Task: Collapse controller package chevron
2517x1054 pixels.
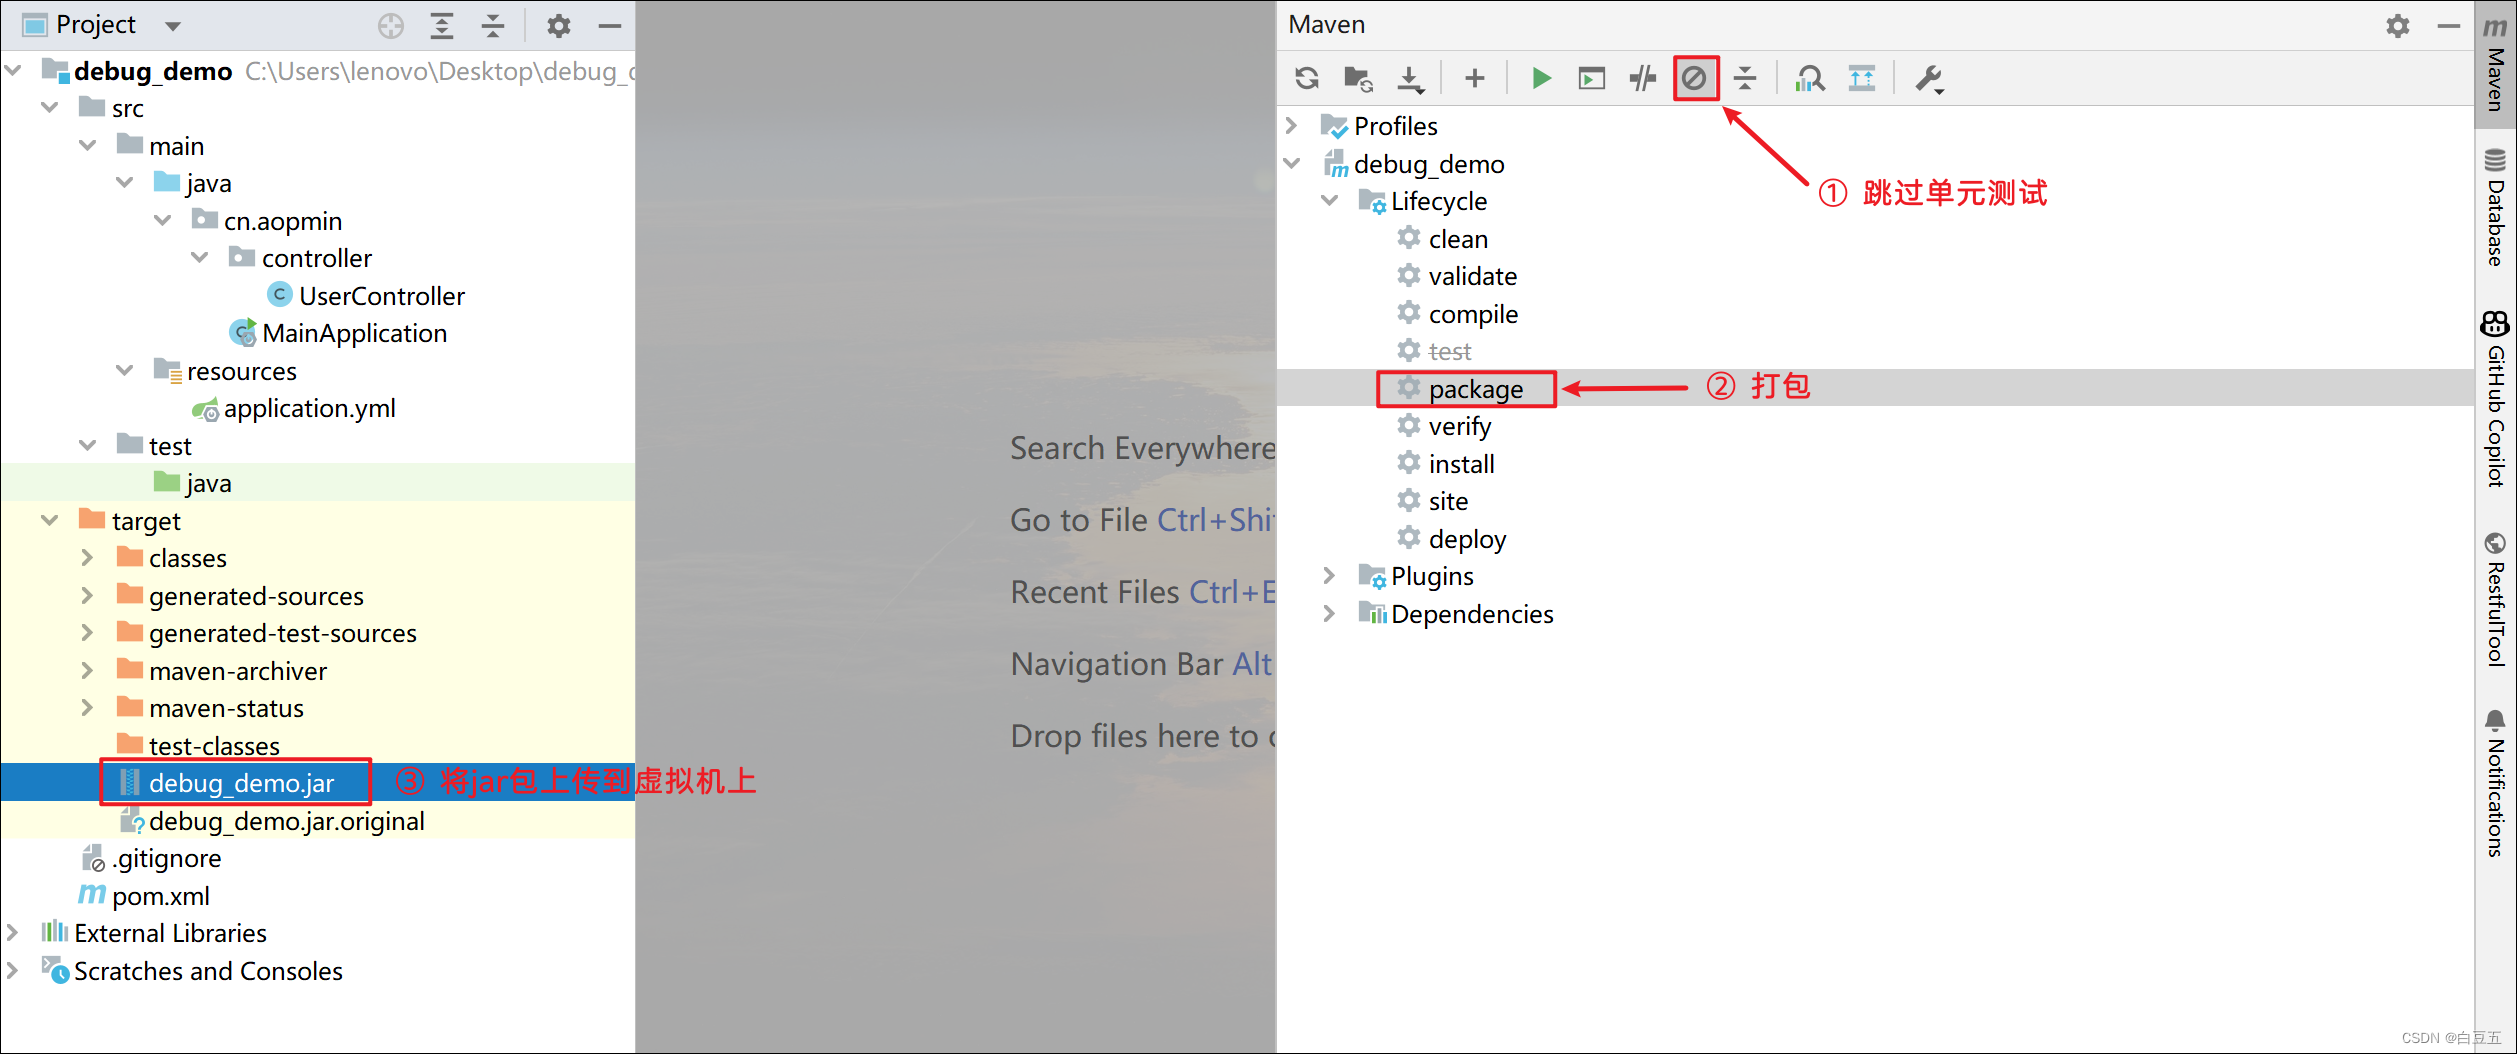Action: 199,257
